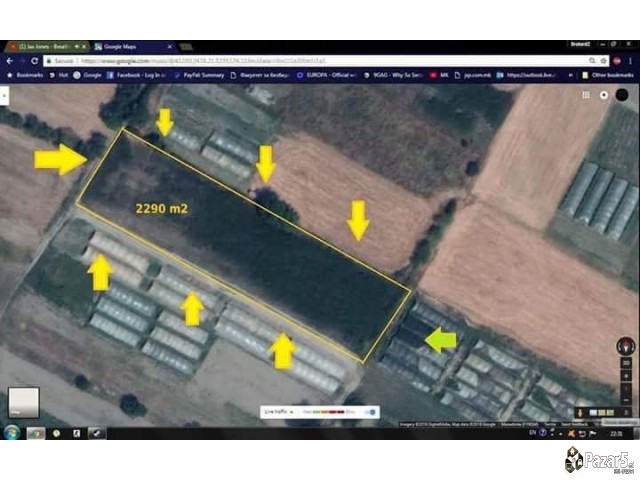This screenshot has height=480, width=640.
Task: Switch to the Google Maps tab
Action: point(128,46)
